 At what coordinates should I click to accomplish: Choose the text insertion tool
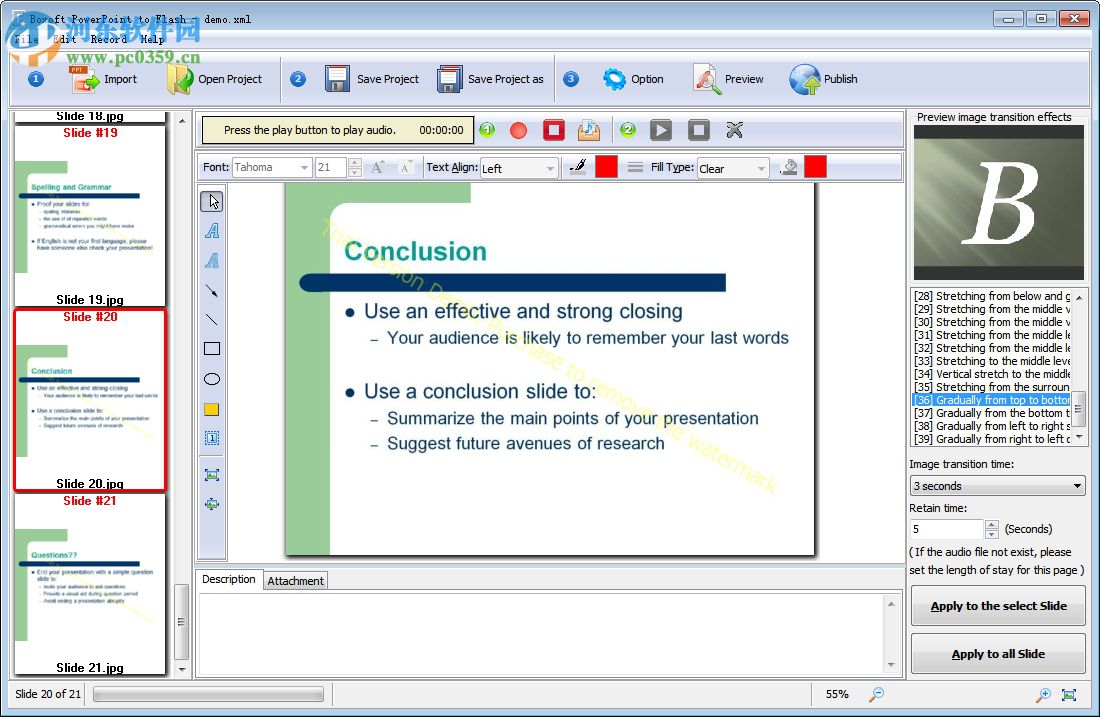click(x=211, y=231)
